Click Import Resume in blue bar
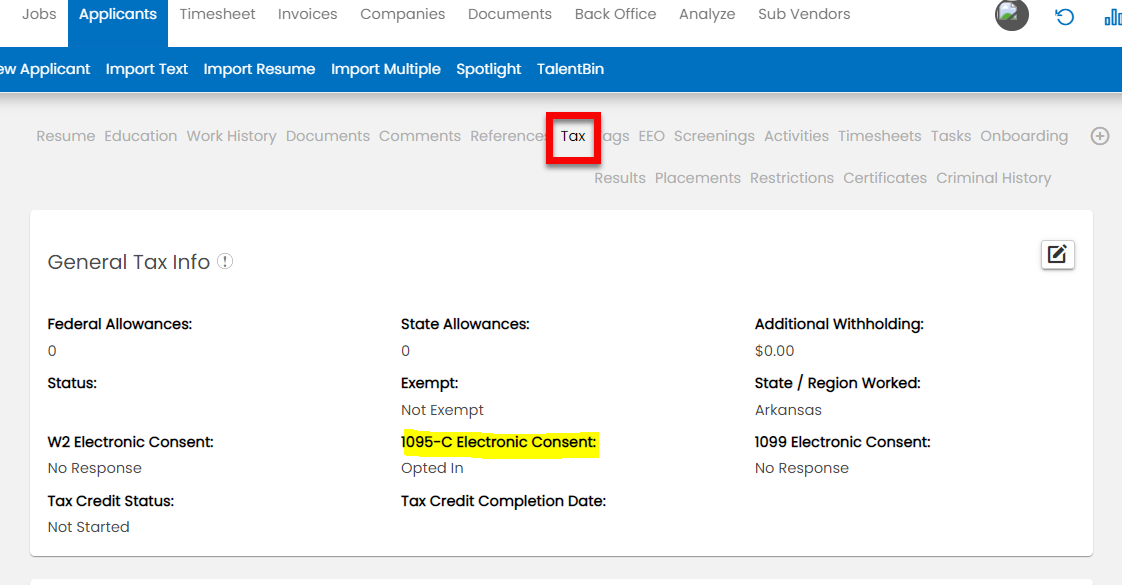 pos(259,69)
